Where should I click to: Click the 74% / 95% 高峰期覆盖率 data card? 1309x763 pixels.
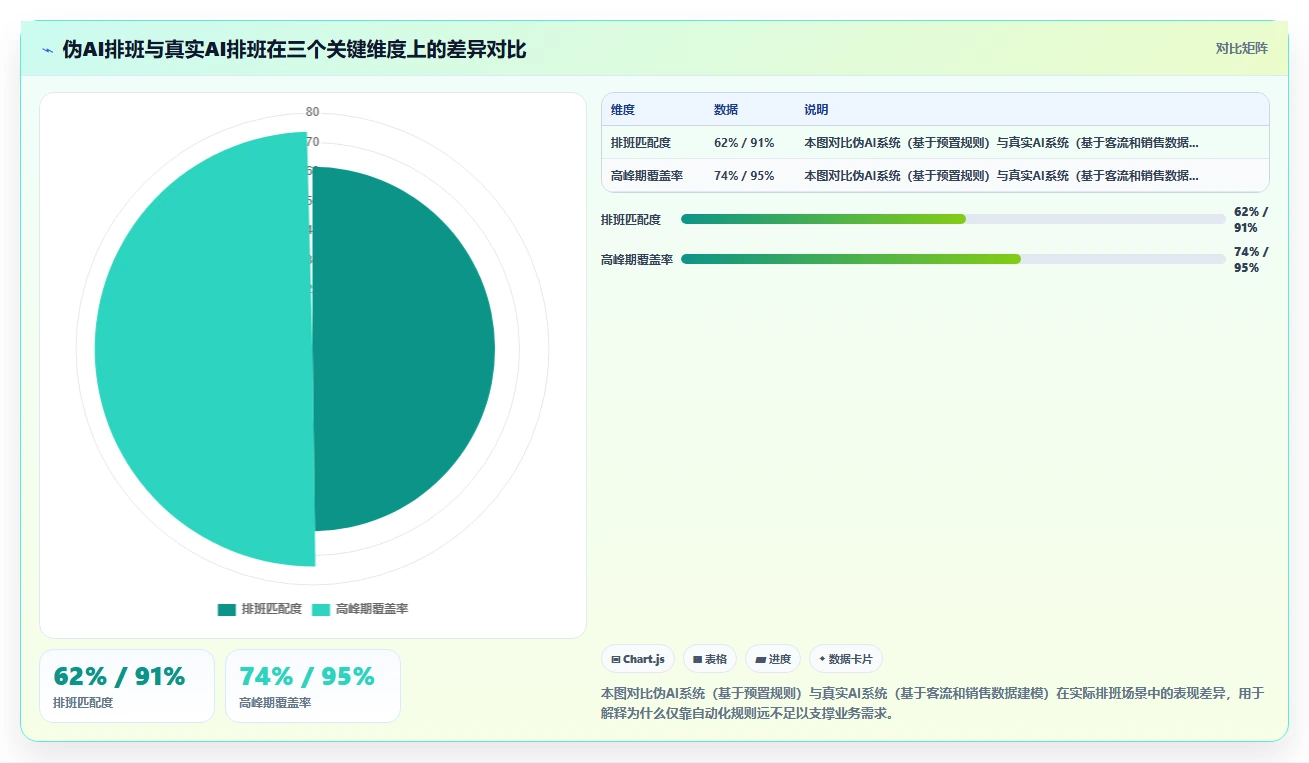click(313, 686)
